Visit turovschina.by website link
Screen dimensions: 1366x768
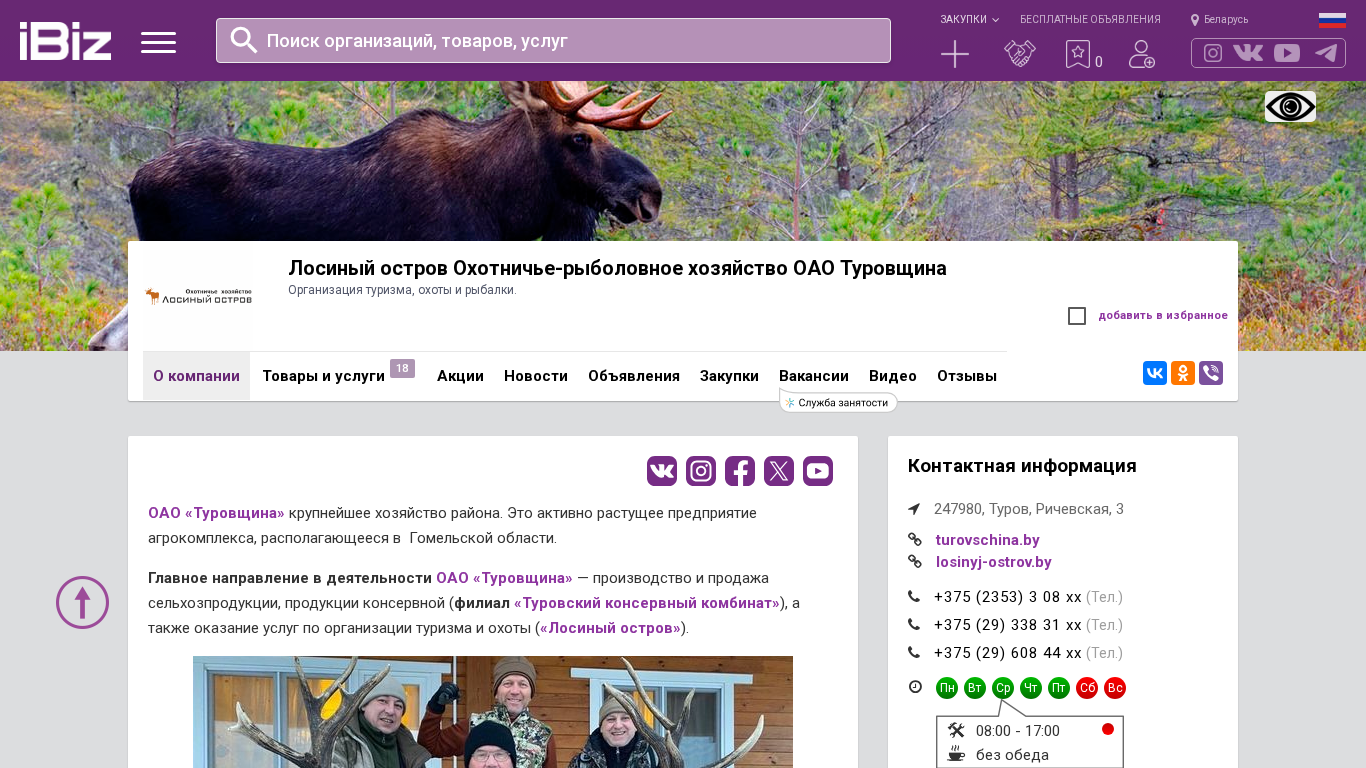coord(987,540)
